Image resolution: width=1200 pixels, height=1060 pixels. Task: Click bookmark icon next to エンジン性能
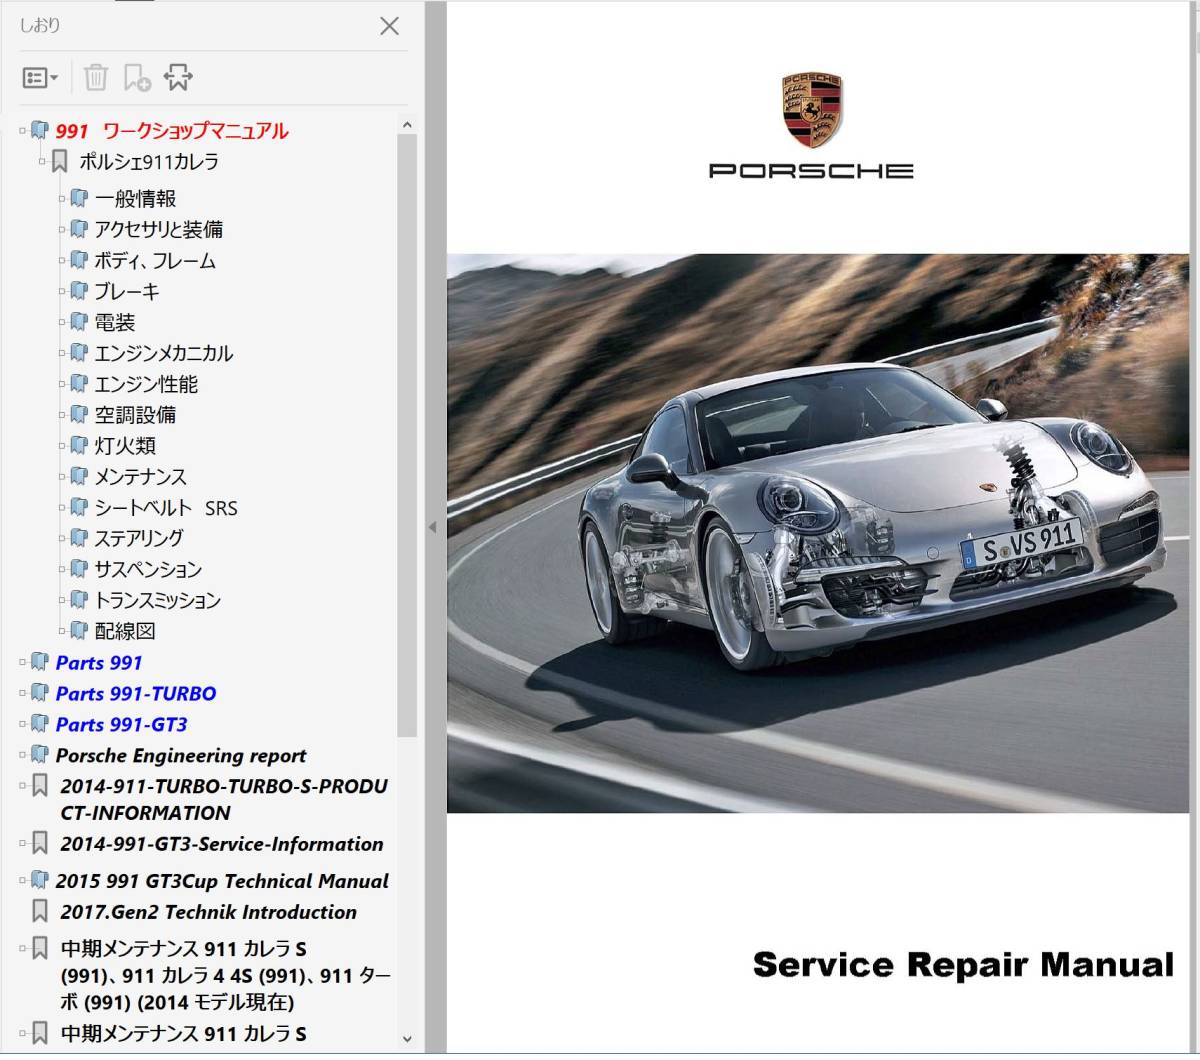coord(79,384)
